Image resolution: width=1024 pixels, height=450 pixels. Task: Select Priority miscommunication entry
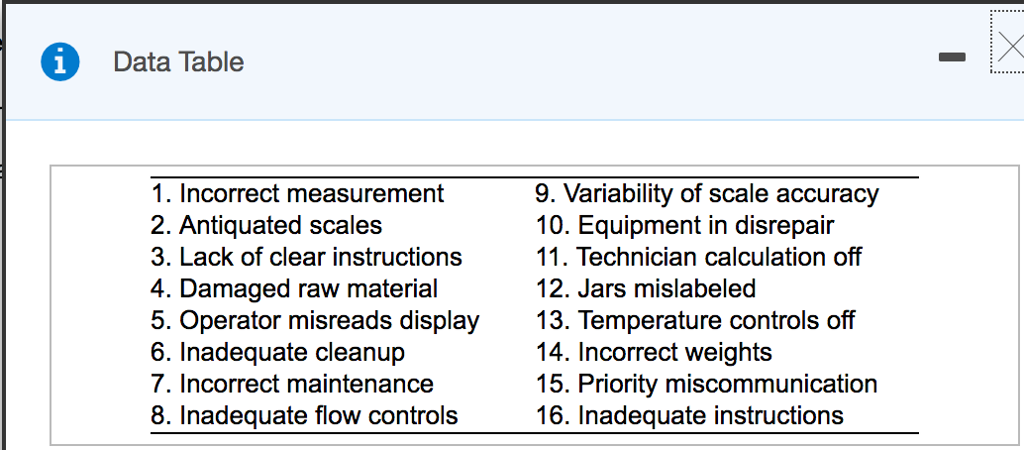tap(706, 384)
